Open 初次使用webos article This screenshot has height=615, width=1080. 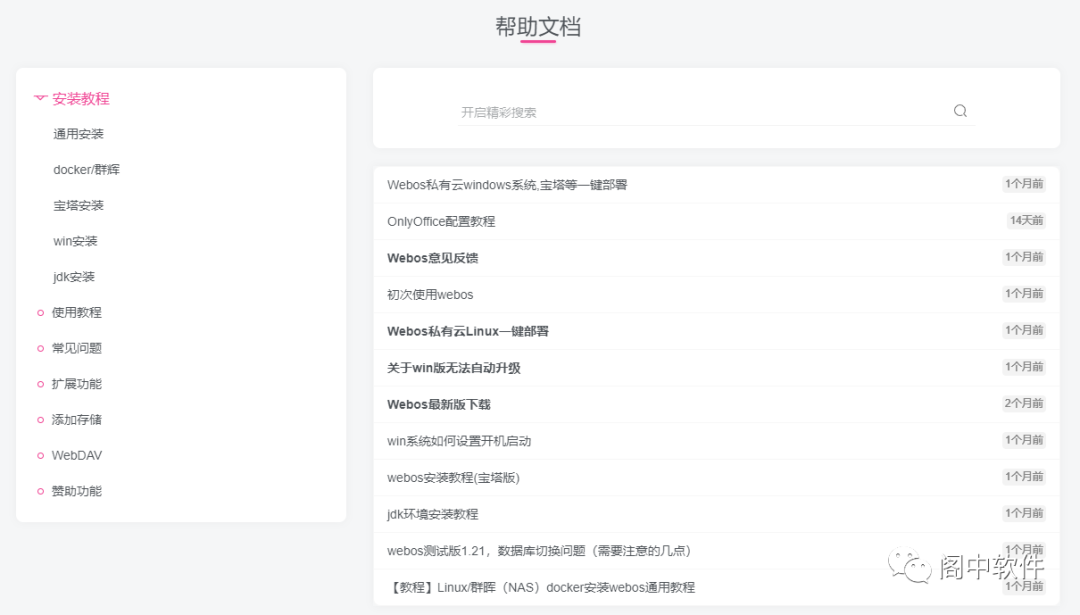pos(430,294)
